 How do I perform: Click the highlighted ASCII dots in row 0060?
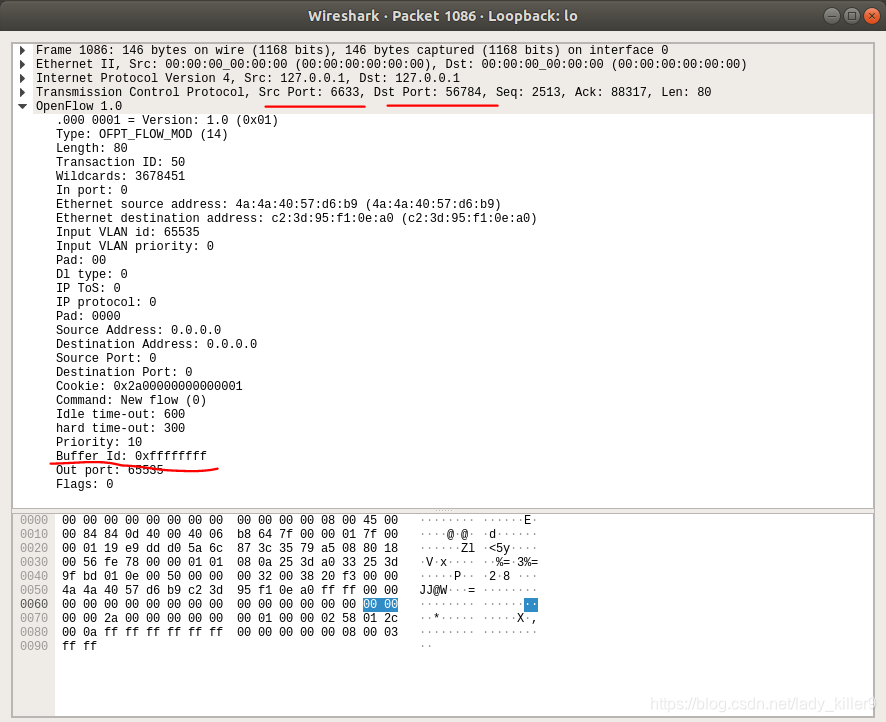tap(531, 604)
